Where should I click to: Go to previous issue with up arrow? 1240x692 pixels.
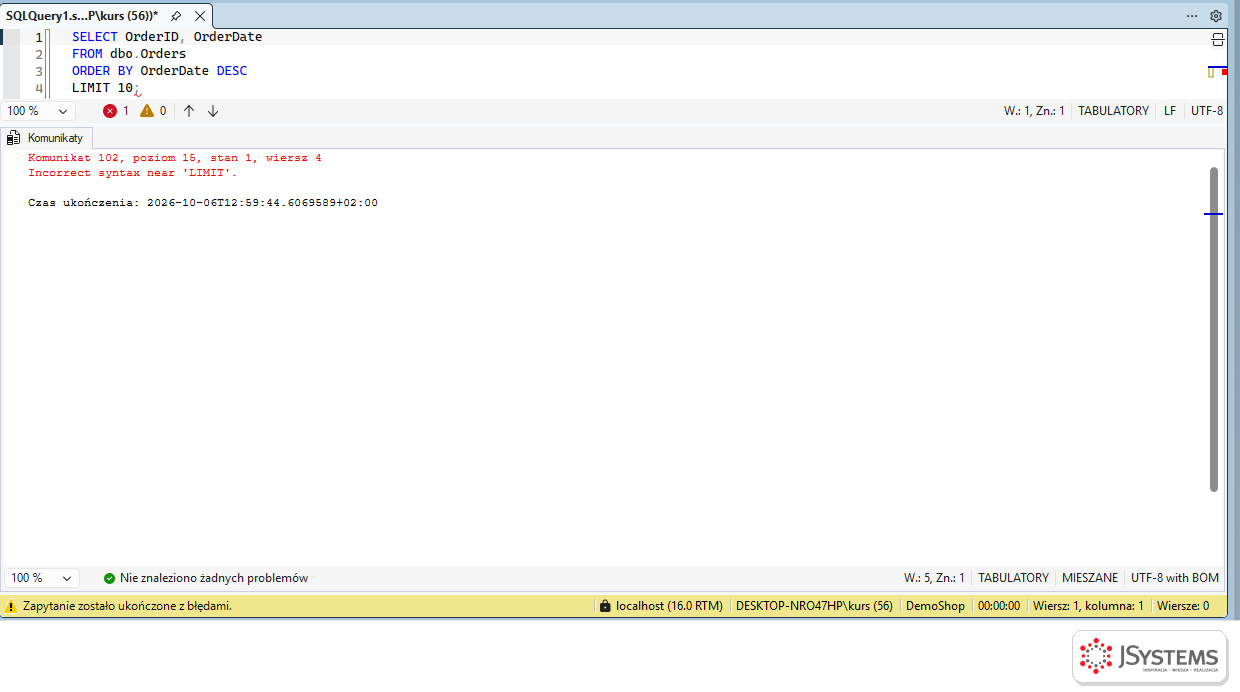189,111
